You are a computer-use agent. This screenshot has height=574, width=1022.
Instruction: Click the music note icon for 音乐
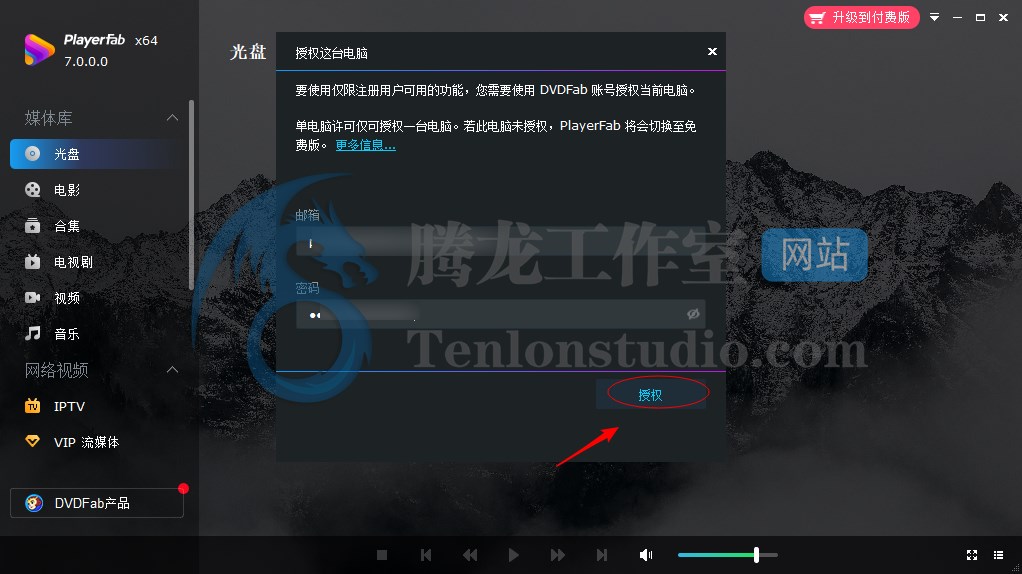(33, 334)
